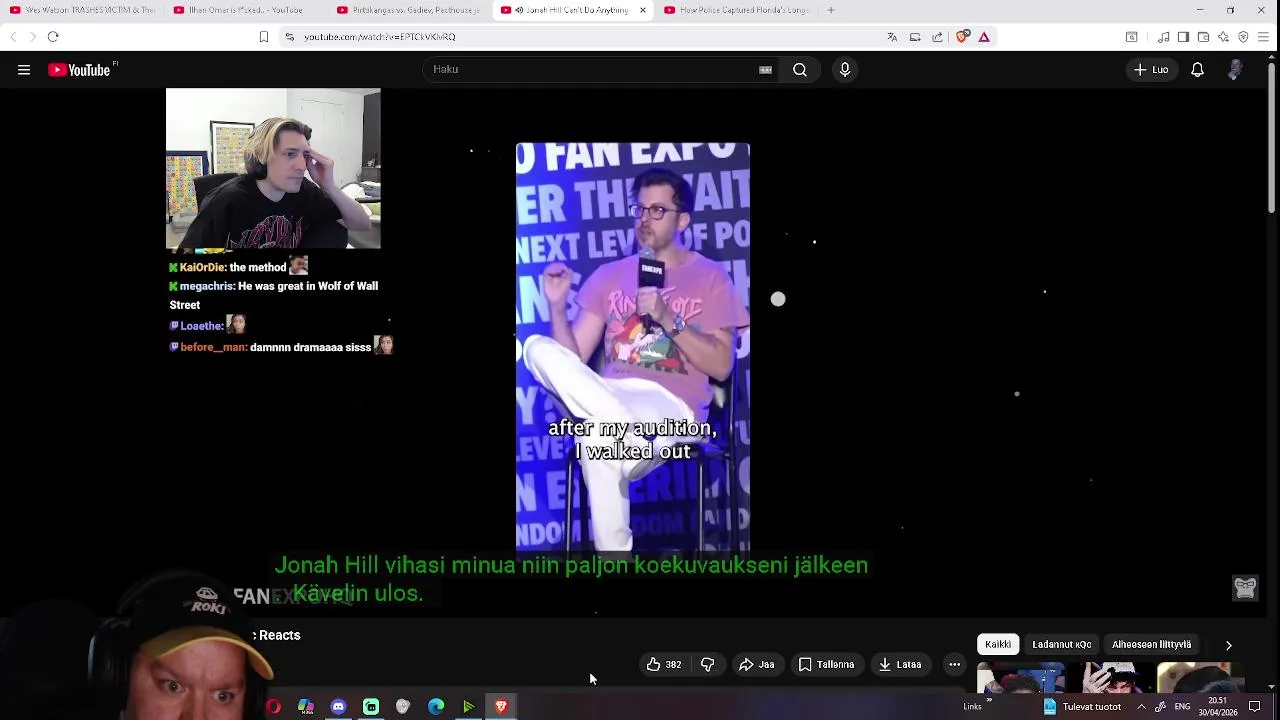Open the Brave Shields lion icon

962,37
